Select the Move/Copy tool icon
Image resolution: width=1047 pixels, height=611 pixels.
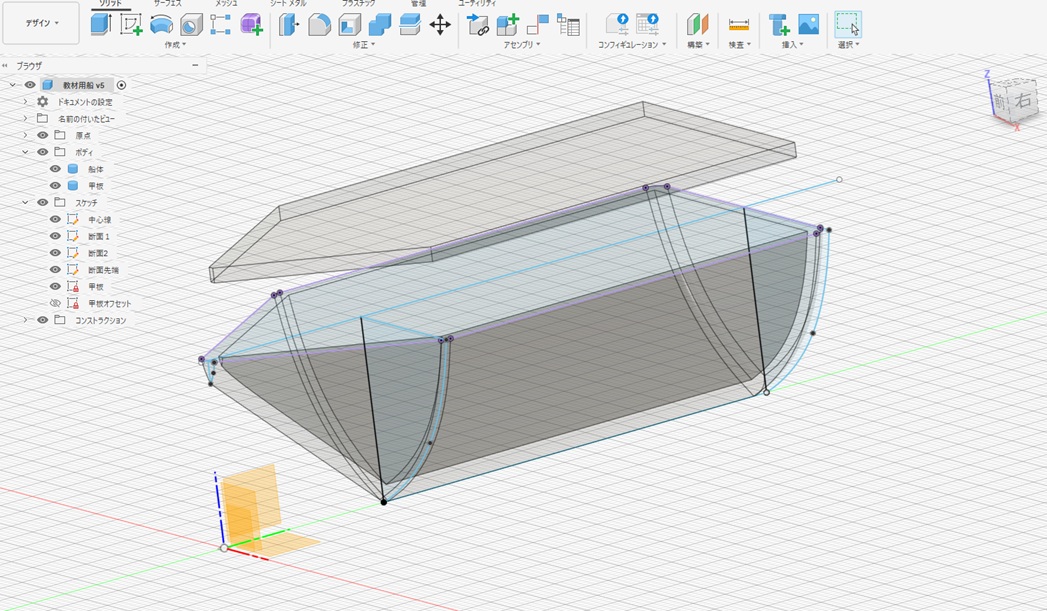440,25
